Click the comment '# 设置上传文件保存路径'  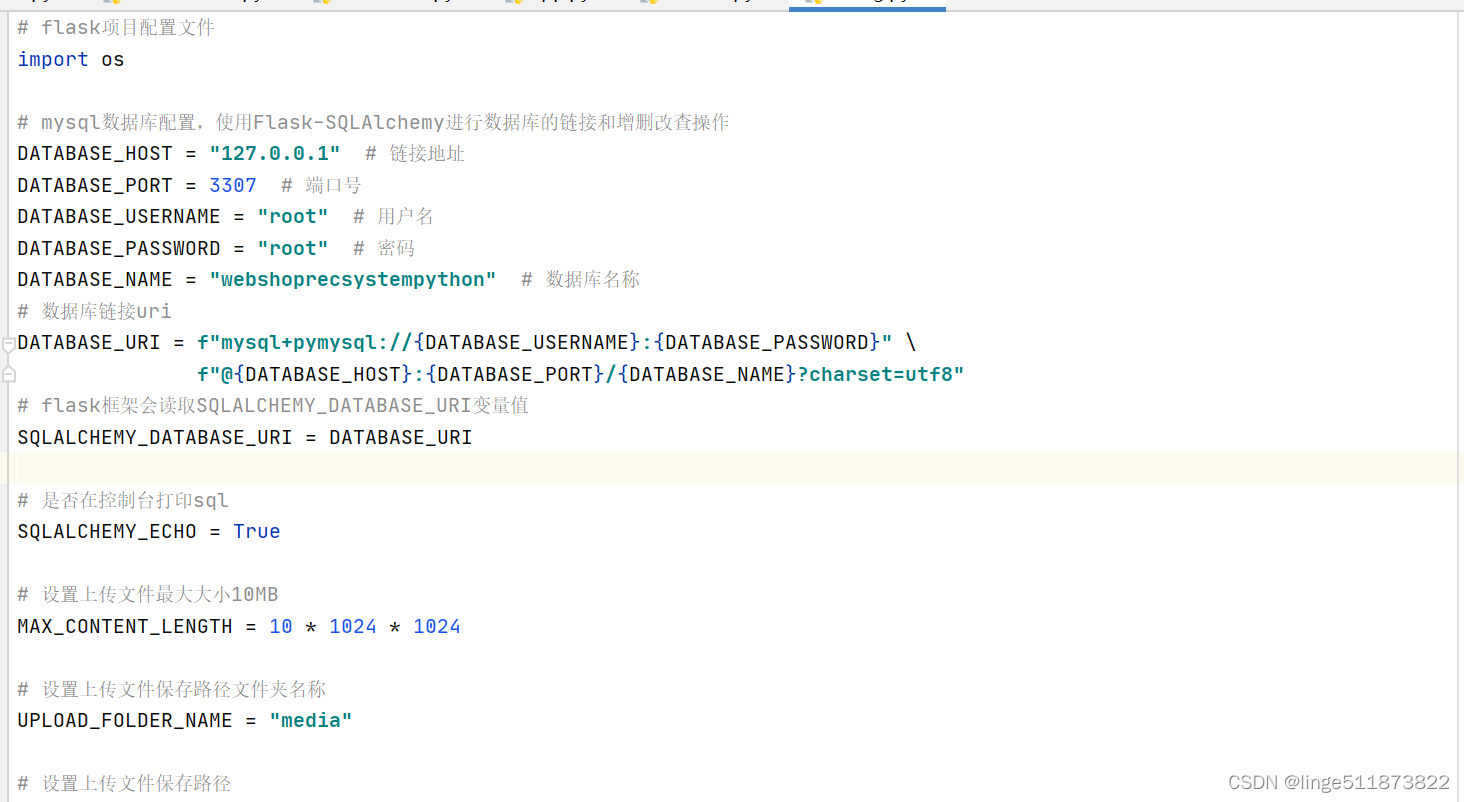[124, 783]
